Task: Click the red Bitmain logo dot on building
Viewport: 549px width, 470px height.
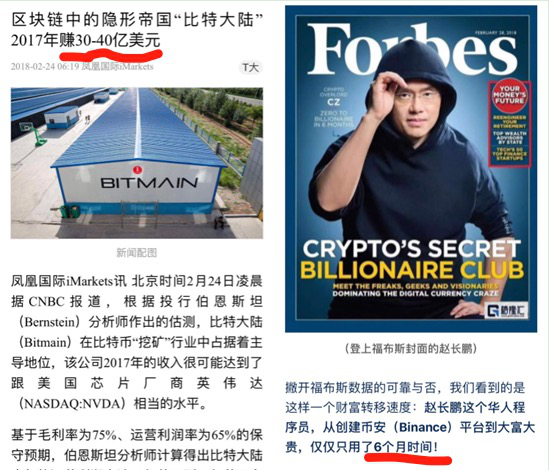Action: pyautogui.click(x=137, y=170)
